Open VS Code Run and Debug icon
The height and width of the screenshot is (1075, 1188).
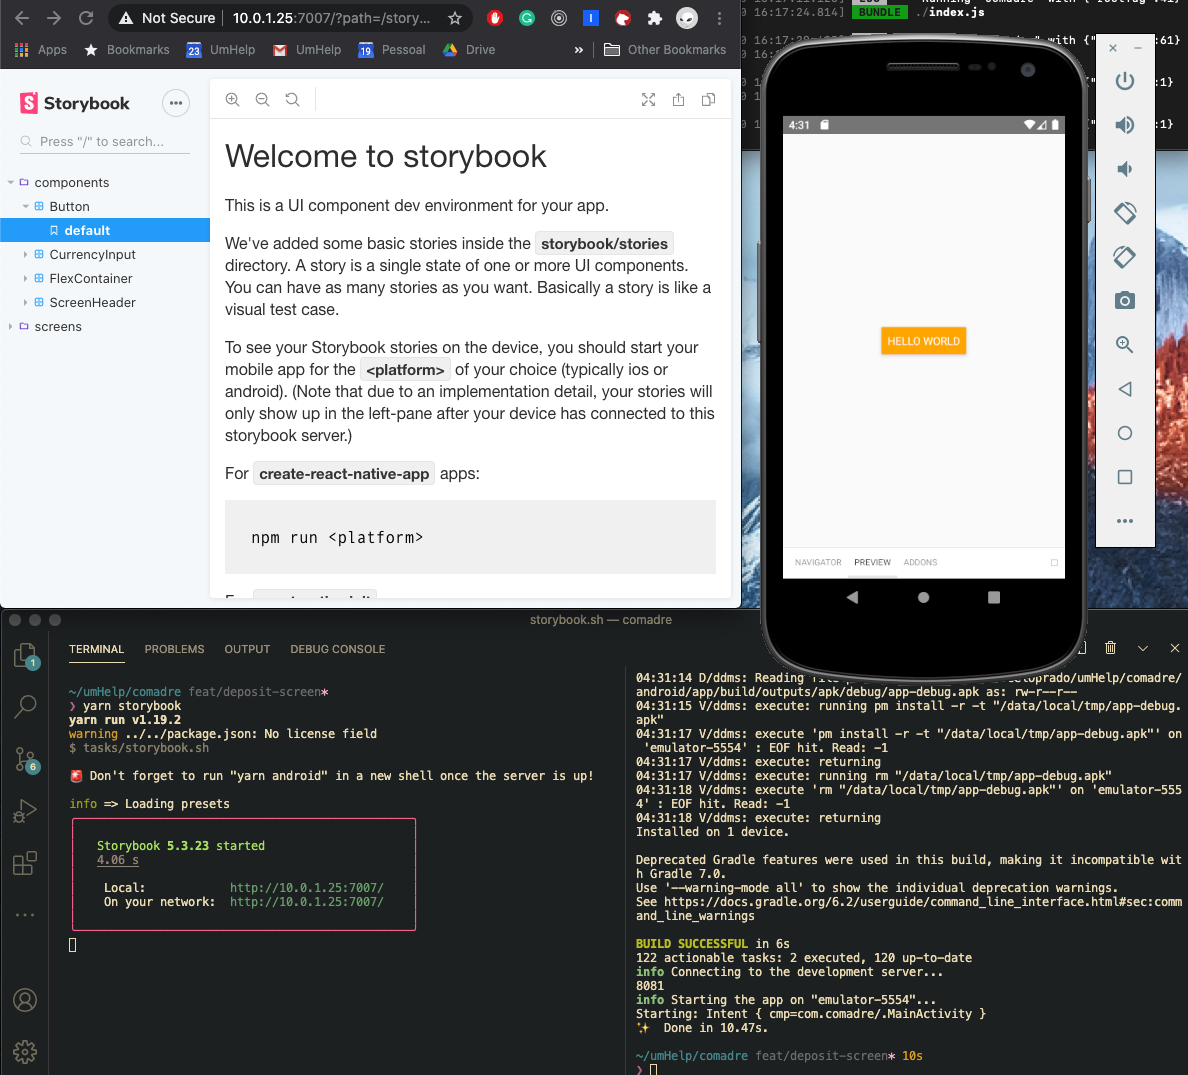pos(25,811)
